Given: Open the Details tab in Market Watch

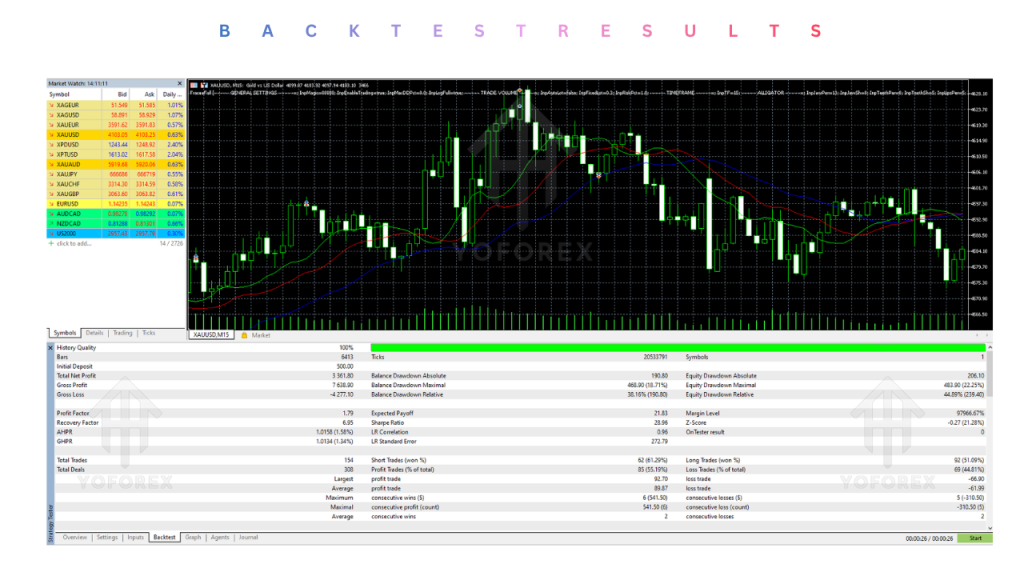Looking at the screenshot, I should (94, 333).
